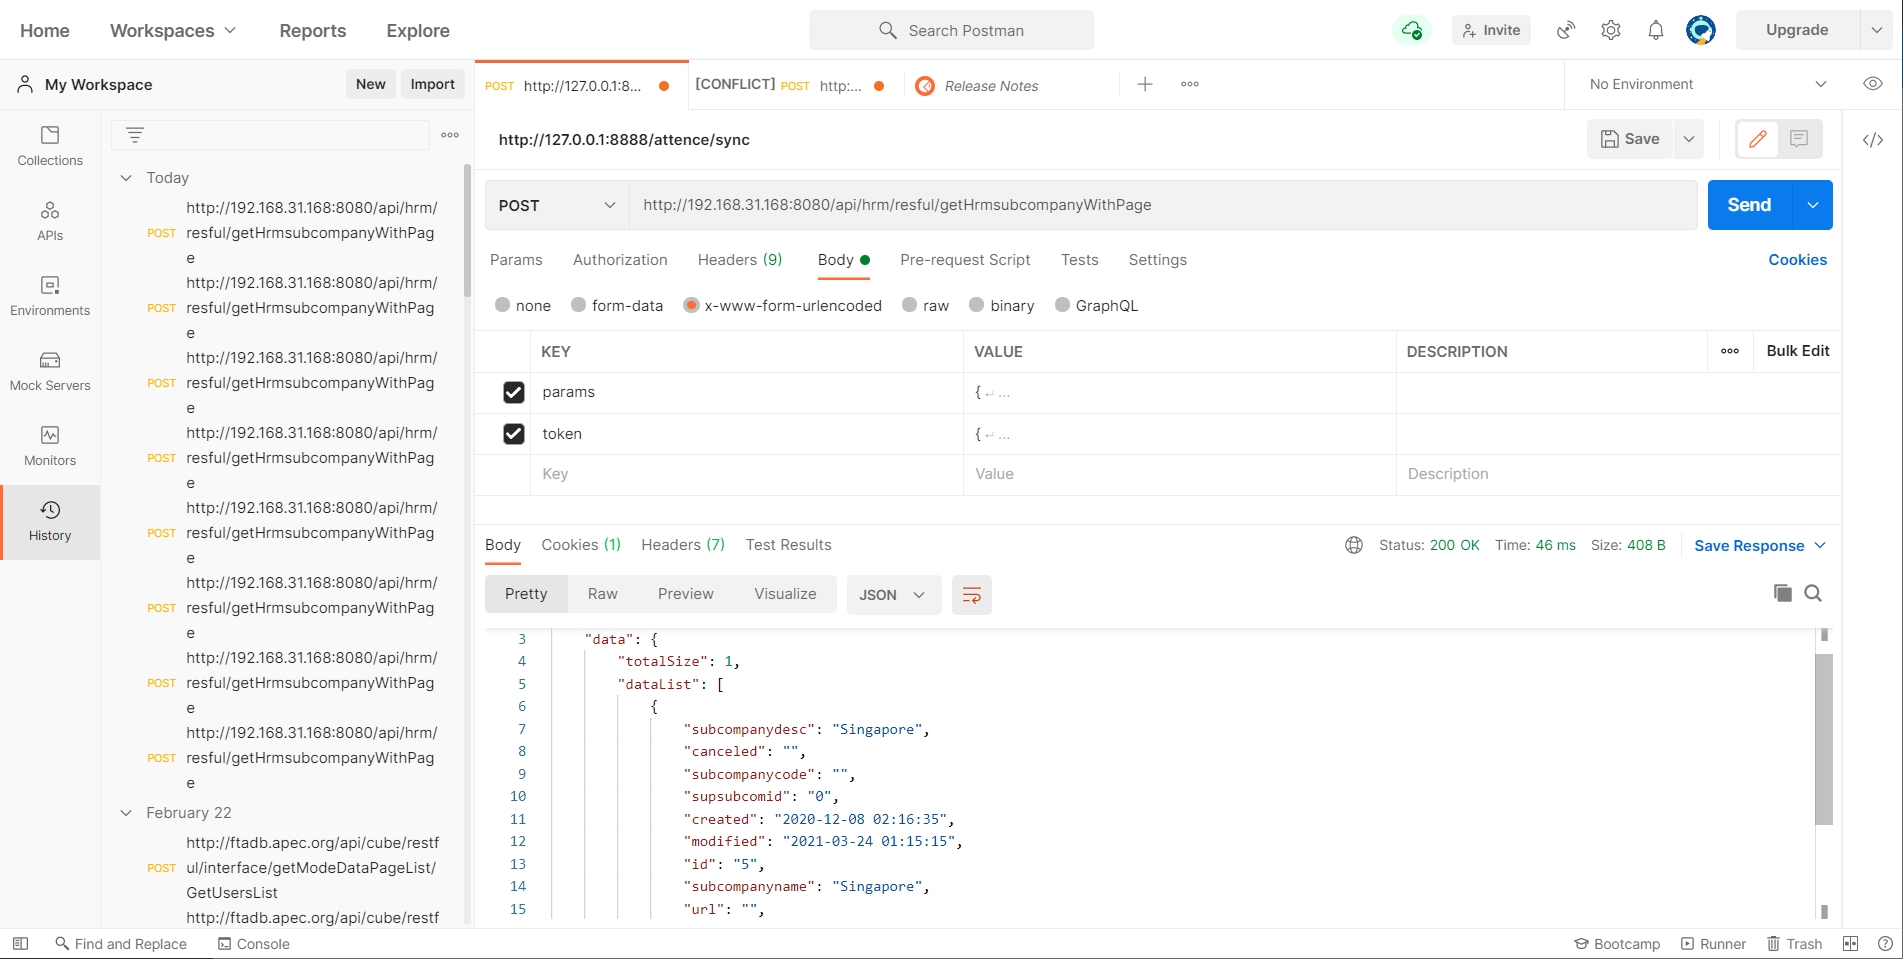Click the request URL input field

tap(1160, 205)
